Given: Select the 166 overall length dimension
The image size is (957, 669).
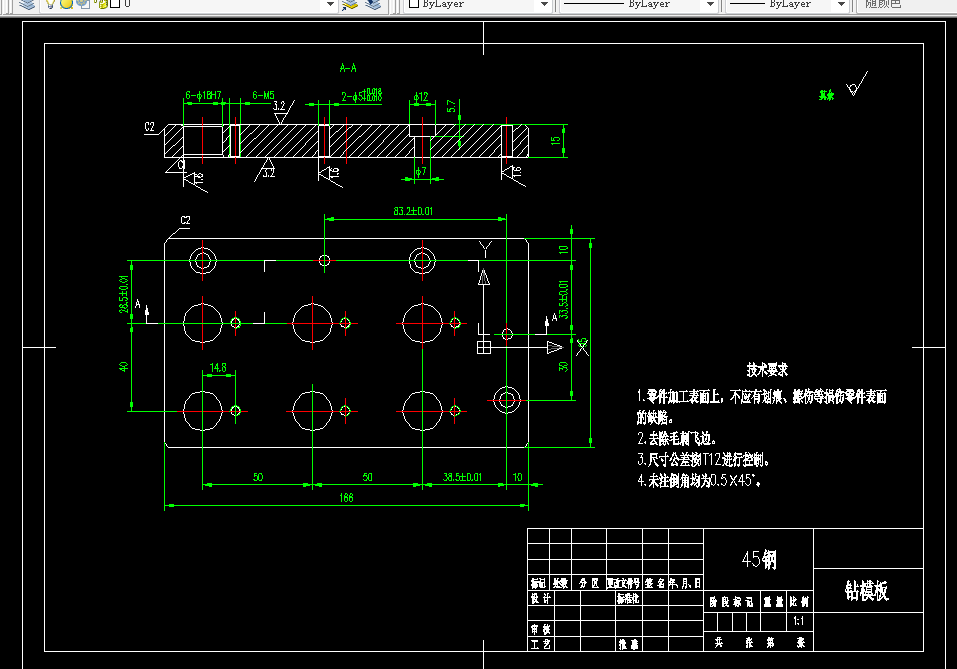Looking at the screenshot, I should click(346, 497).
